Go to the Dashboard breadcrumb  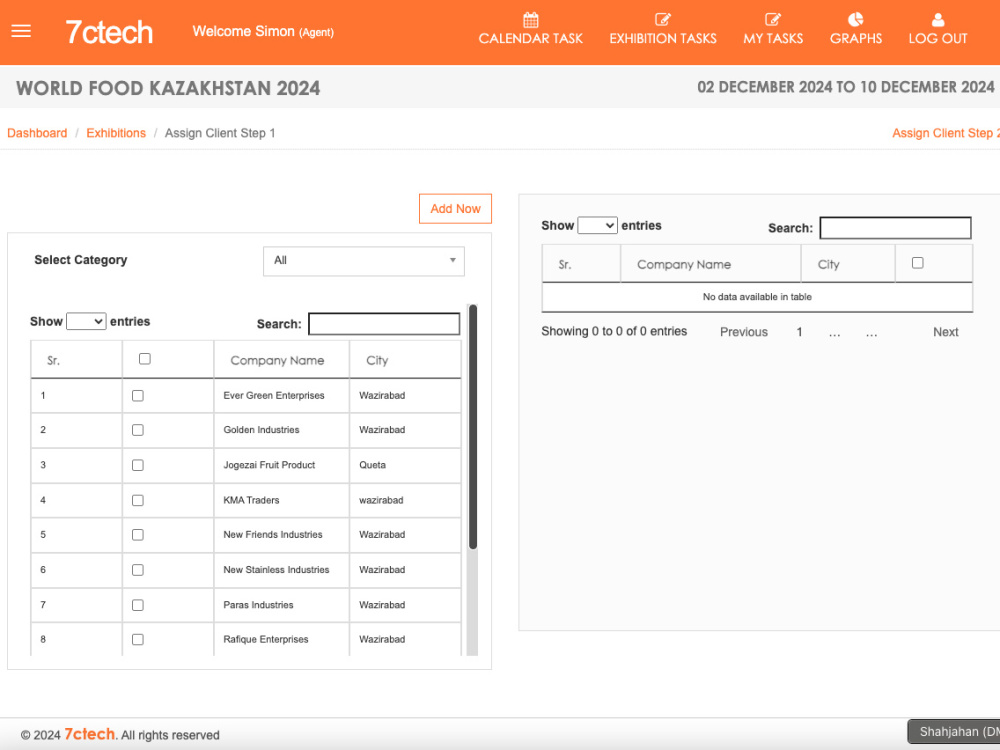[37, 133]
